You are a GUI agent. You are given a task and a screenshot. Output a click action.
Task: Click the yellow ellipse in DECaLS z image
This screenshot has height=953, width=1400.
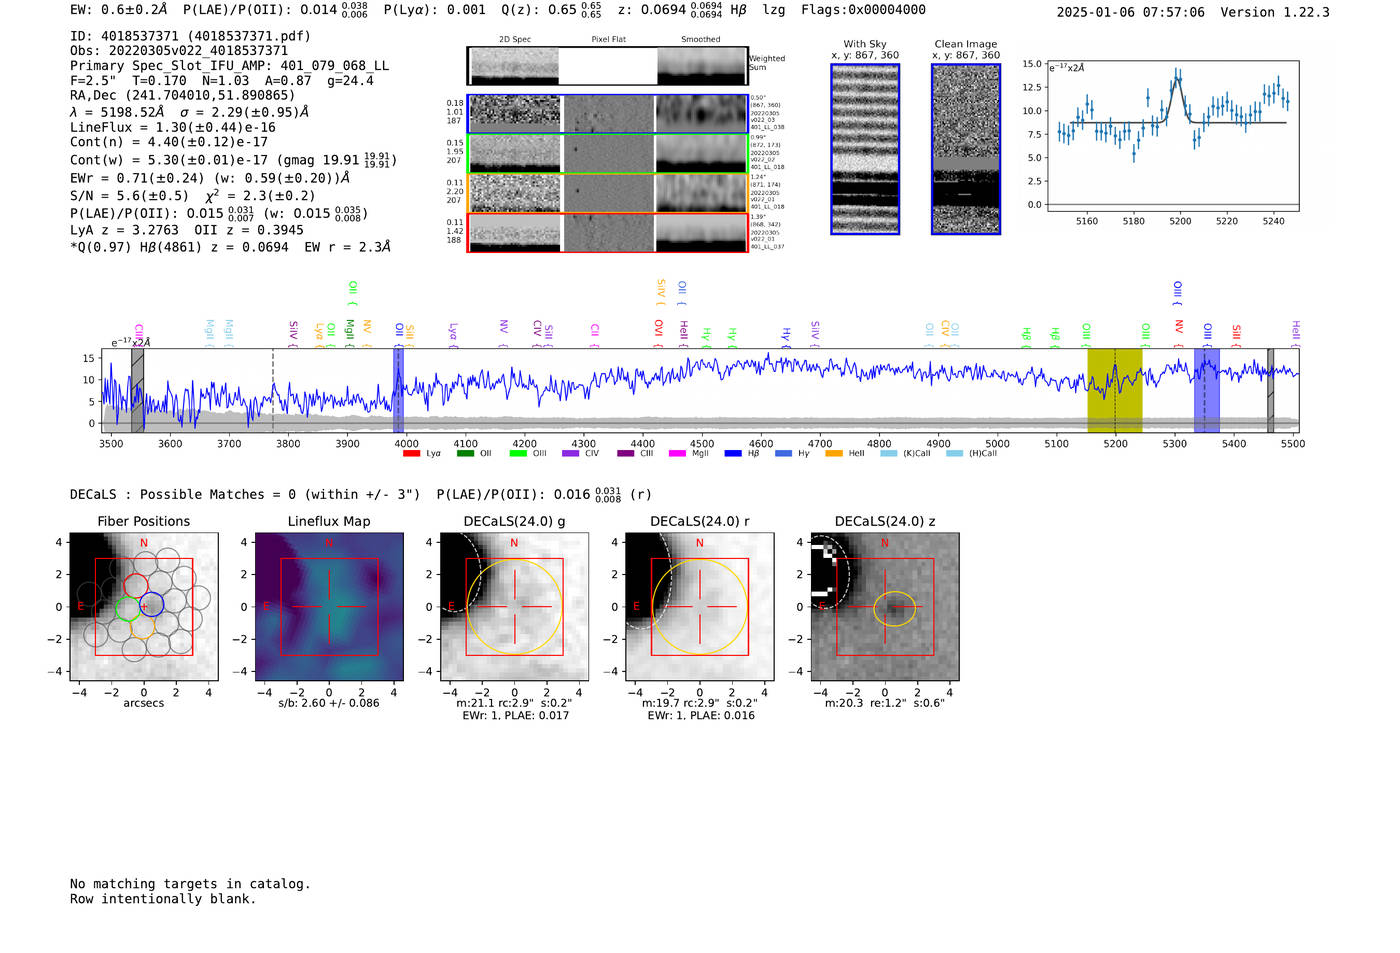click(x=895, y=609)
